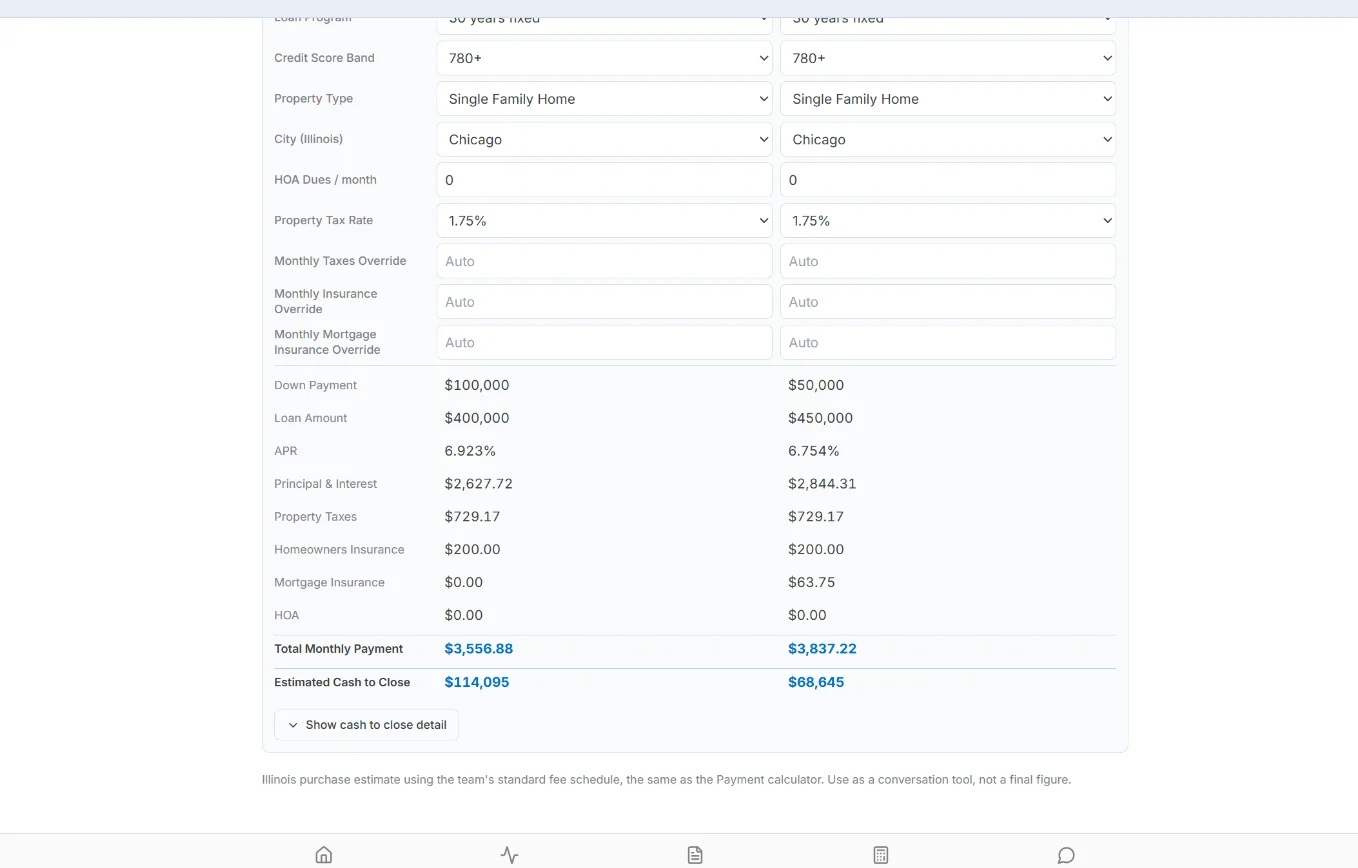The height and width of the screenshot is (868, 1358).
Task: Open second scenario's Property Type dropdown
Action: pos(948,99)
